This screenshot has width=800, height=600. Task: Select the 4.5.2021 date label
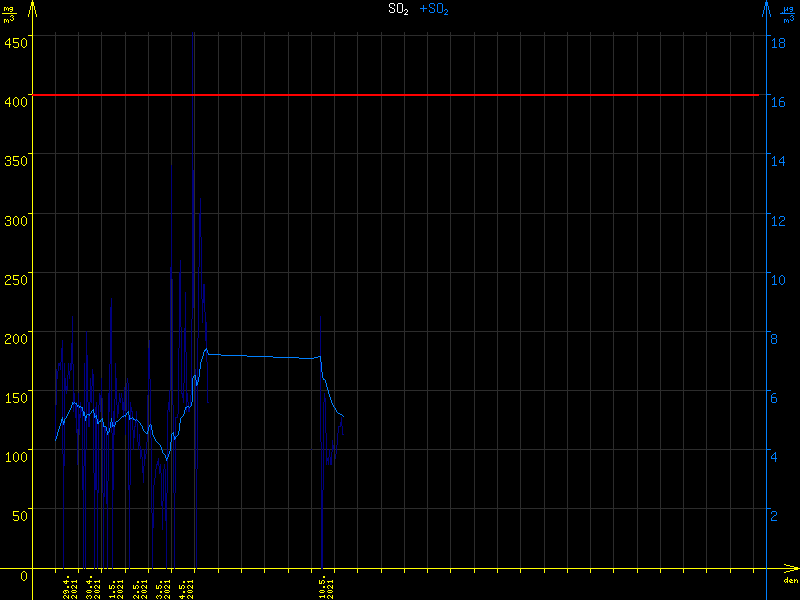(186, 586)
